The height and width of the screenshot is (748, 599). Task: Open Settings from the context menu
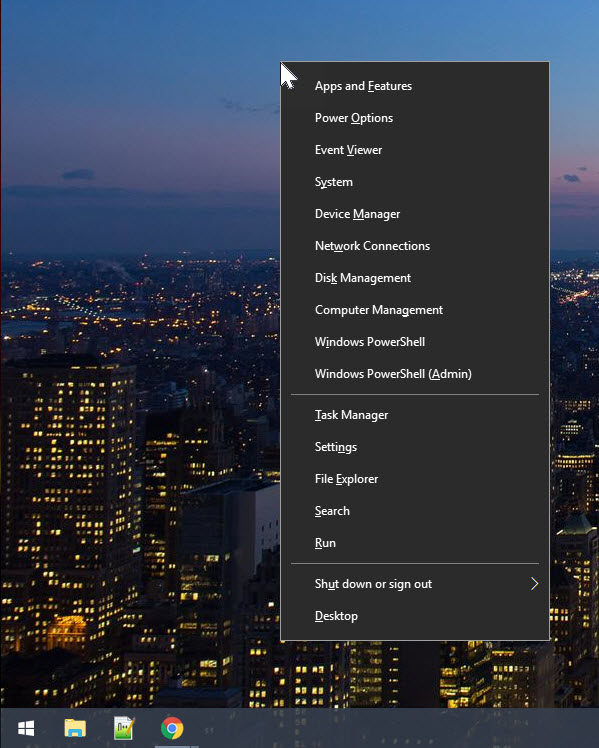pos(415,447)
